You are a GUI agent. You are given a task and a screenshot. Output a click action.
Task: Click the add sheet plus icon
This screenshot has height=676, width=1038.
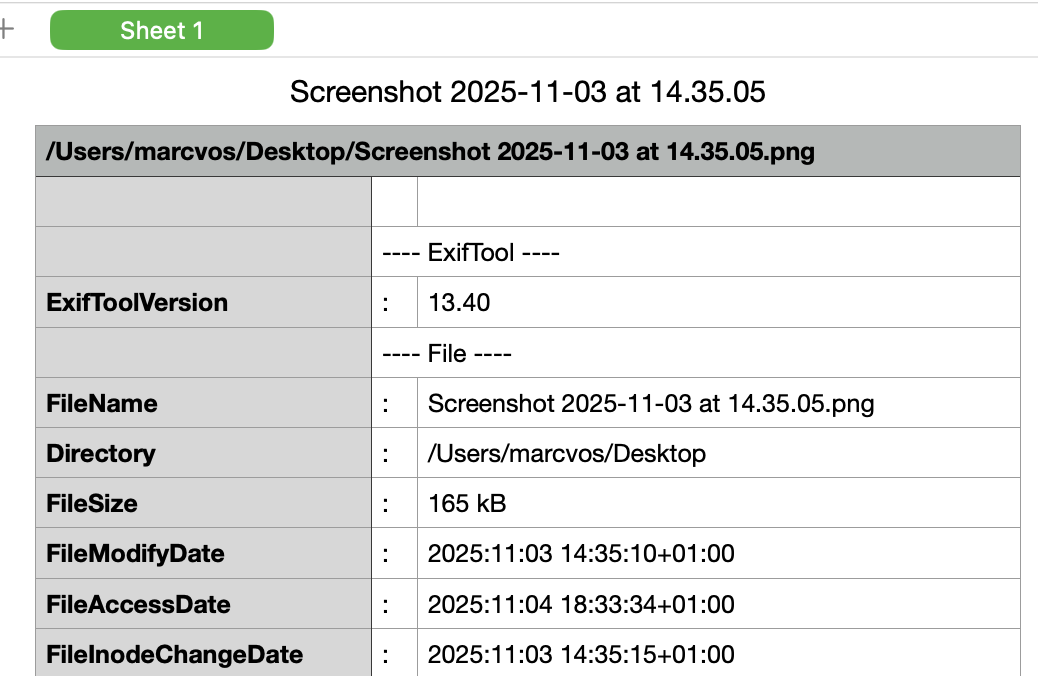coord(6,30)
